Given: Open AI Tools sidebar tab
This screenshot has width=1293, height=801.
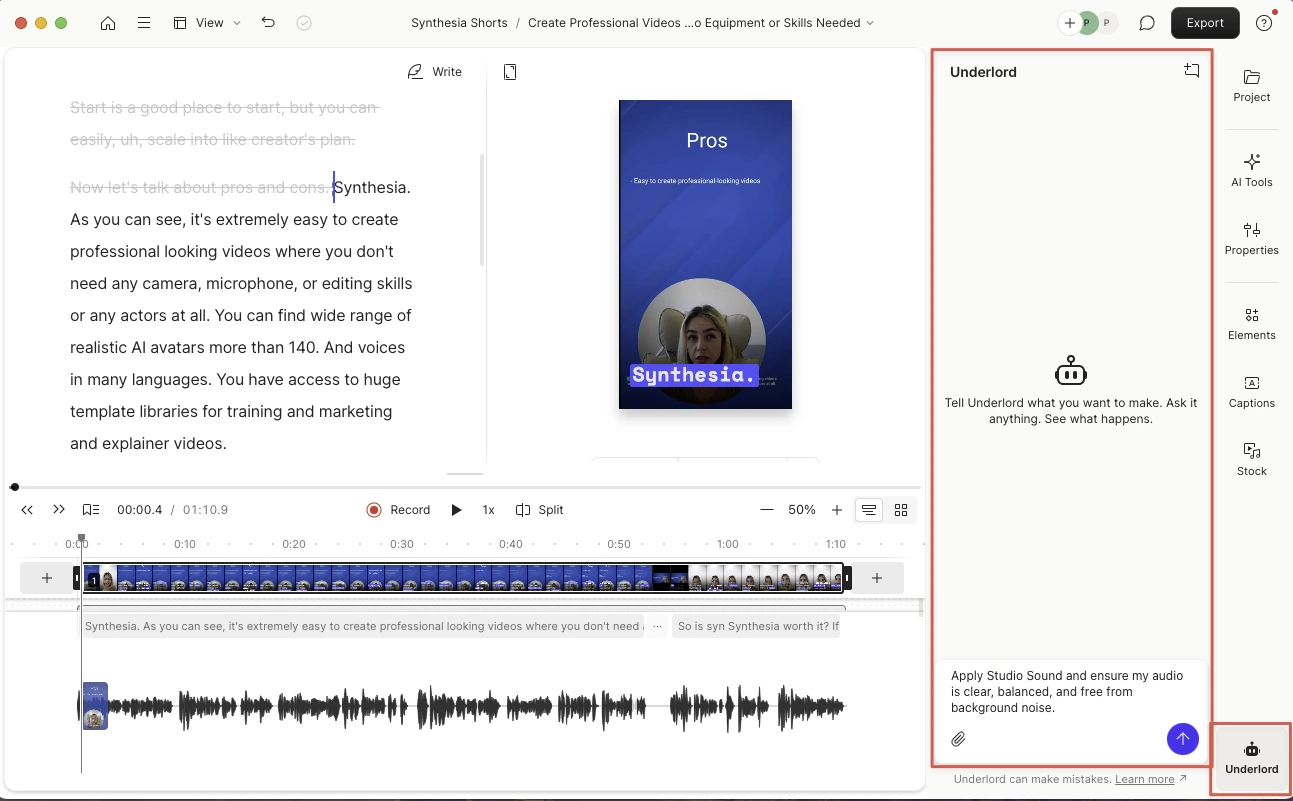Looking at the screenshot, I should (1252, 171).
